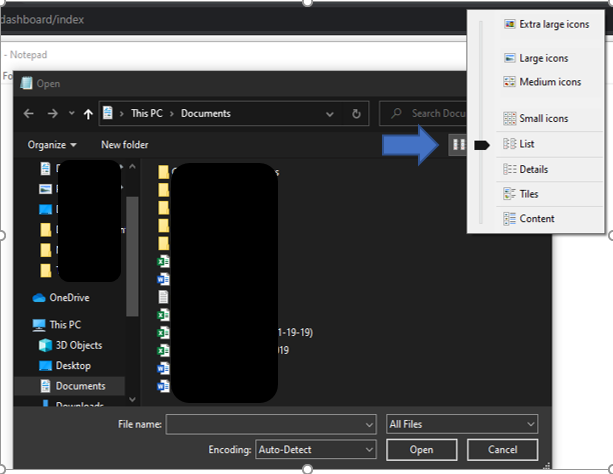The image size is (613, 474).
Task: Click navigation pane scrollbar thumb
Action: click(132, 256)
